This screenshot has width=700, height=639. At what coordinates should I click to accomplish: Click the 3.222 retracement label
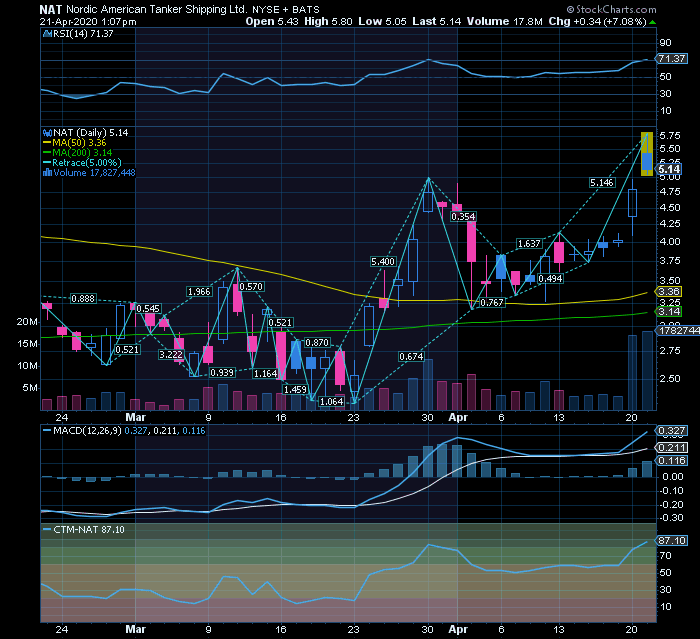coord(171,355)
